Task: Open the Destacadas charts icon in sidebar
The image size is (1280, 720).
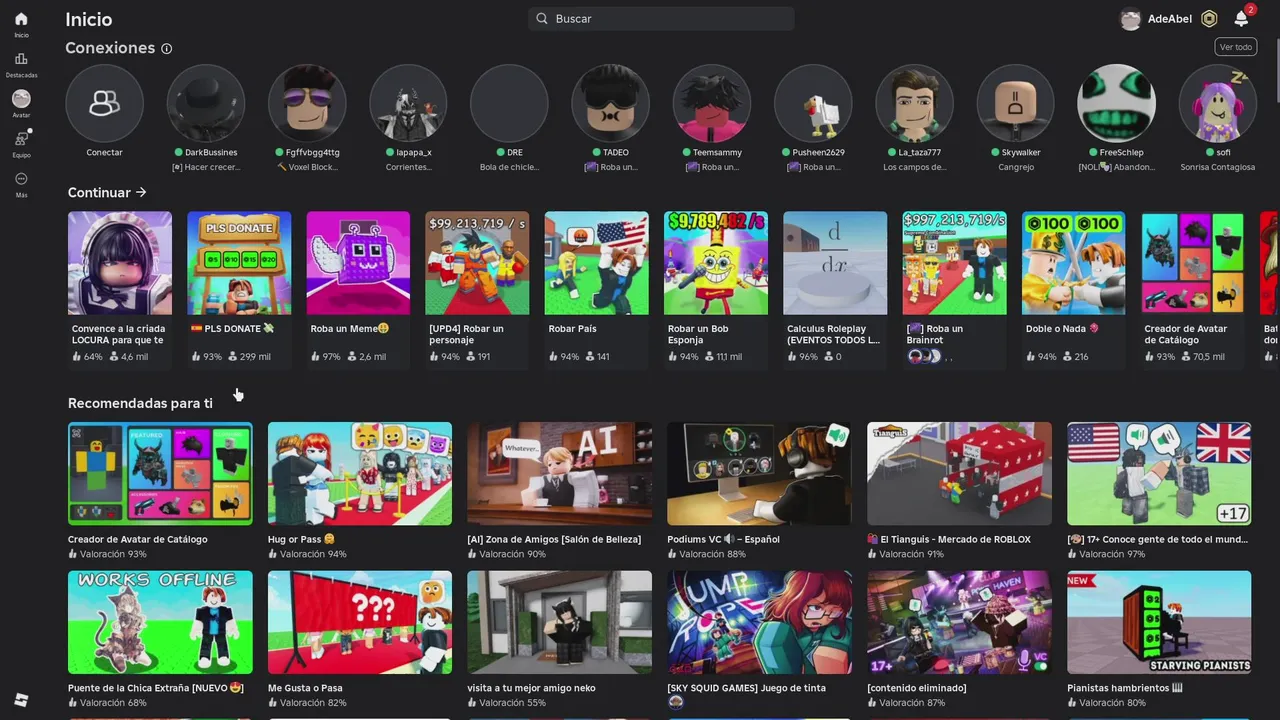Action: click(x=21, y=59)
